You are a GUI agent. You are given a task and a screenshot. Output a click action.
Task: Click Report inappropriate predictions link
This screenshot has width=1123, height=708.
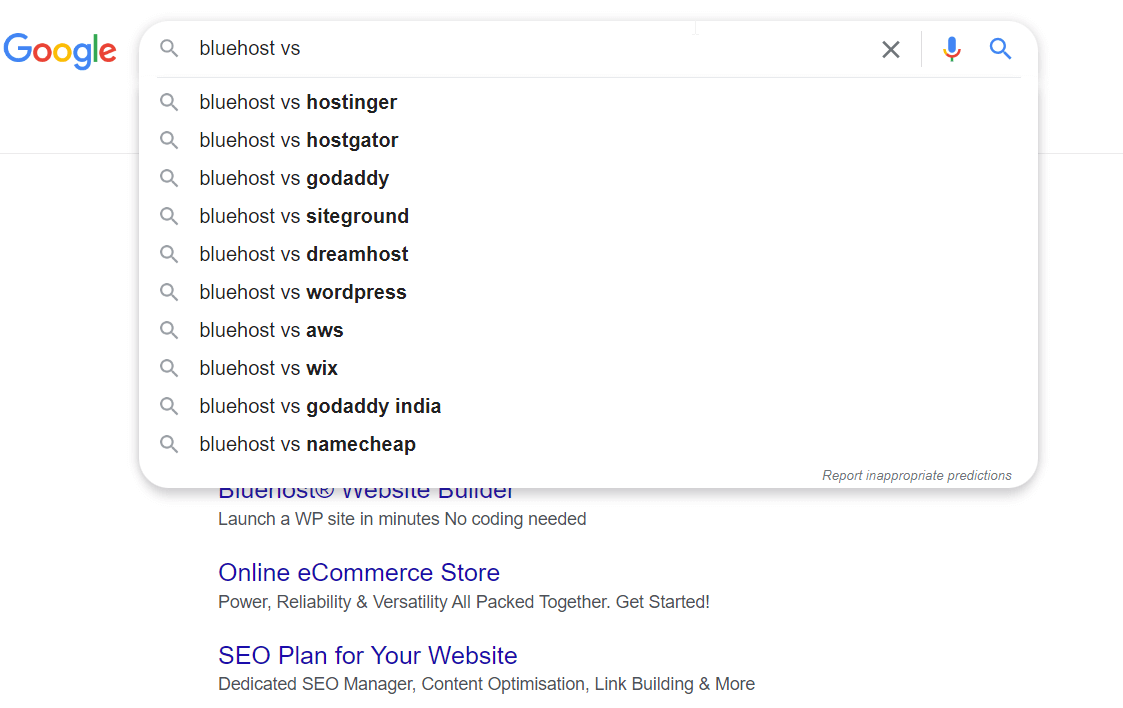point(917,475)
